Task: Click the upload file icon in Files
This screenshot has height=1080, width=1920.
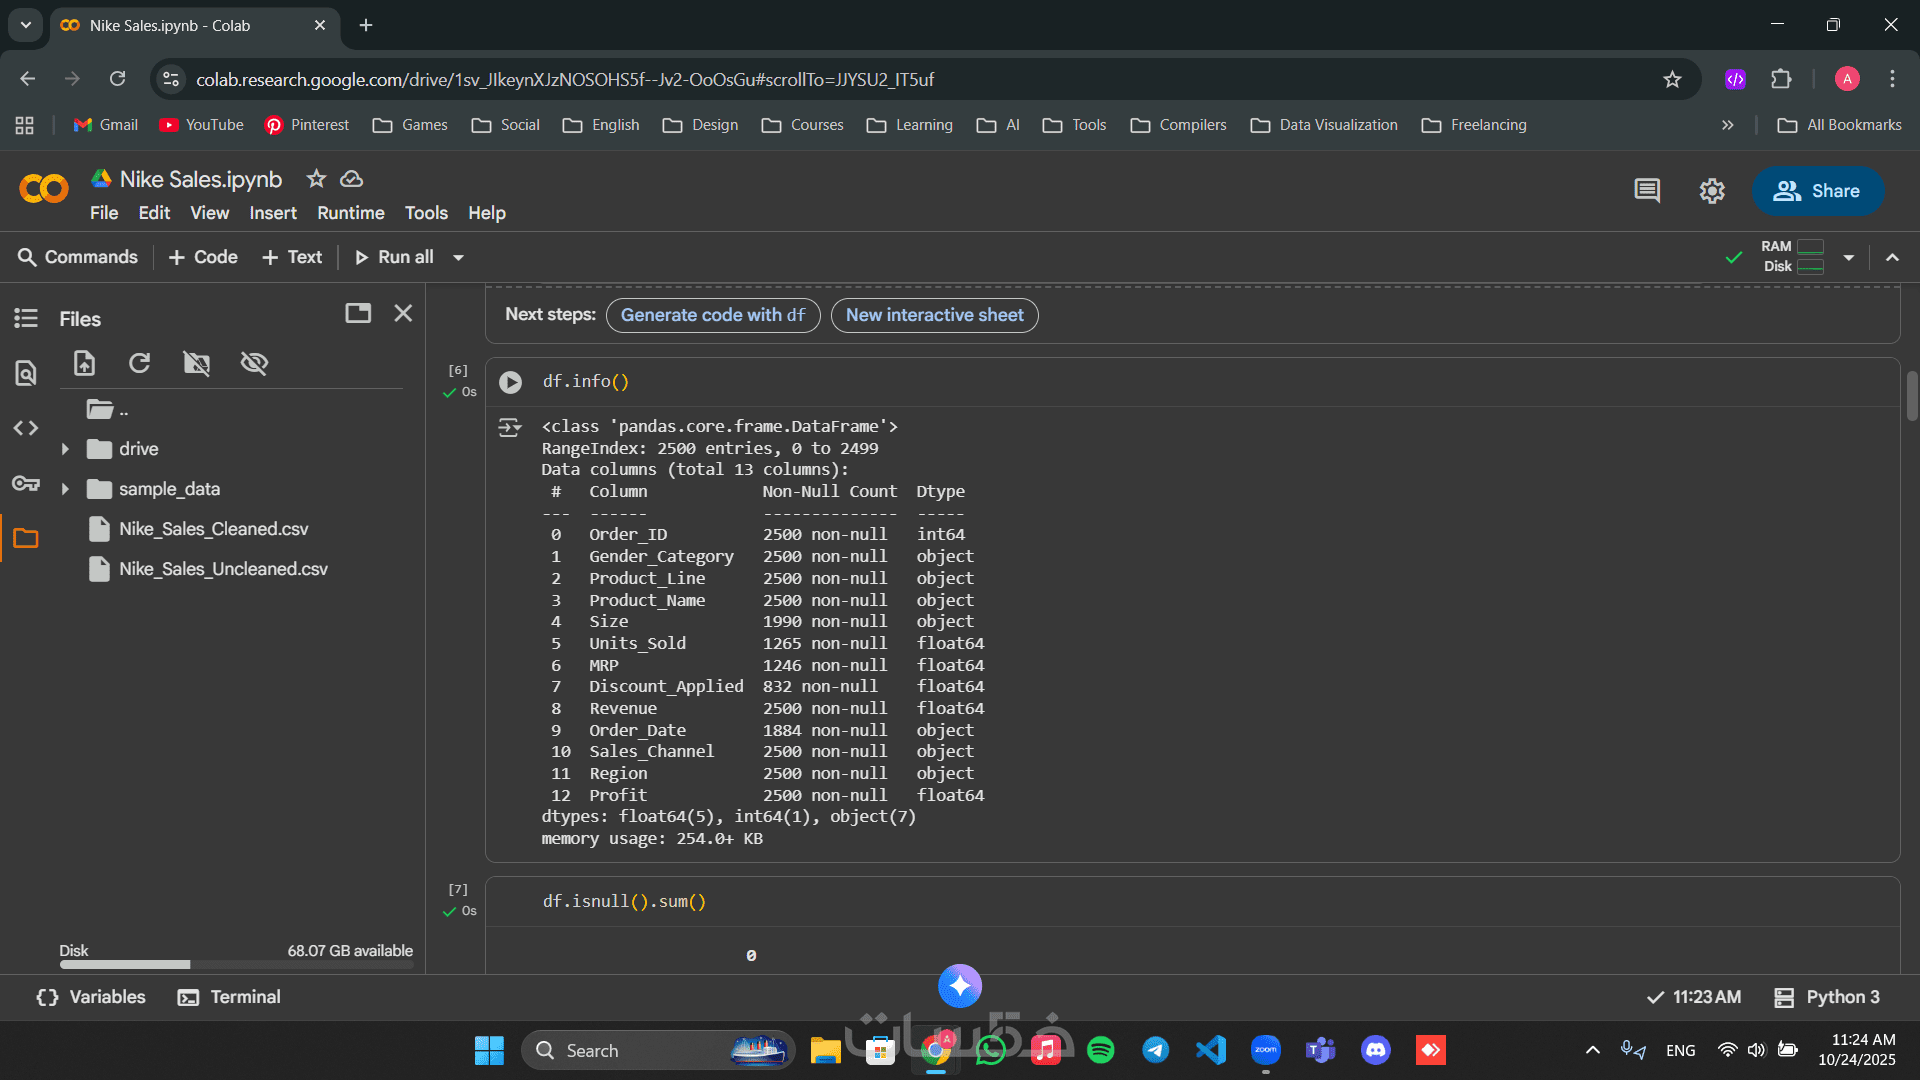Action: pyautogui.click(x=85, y=363)
